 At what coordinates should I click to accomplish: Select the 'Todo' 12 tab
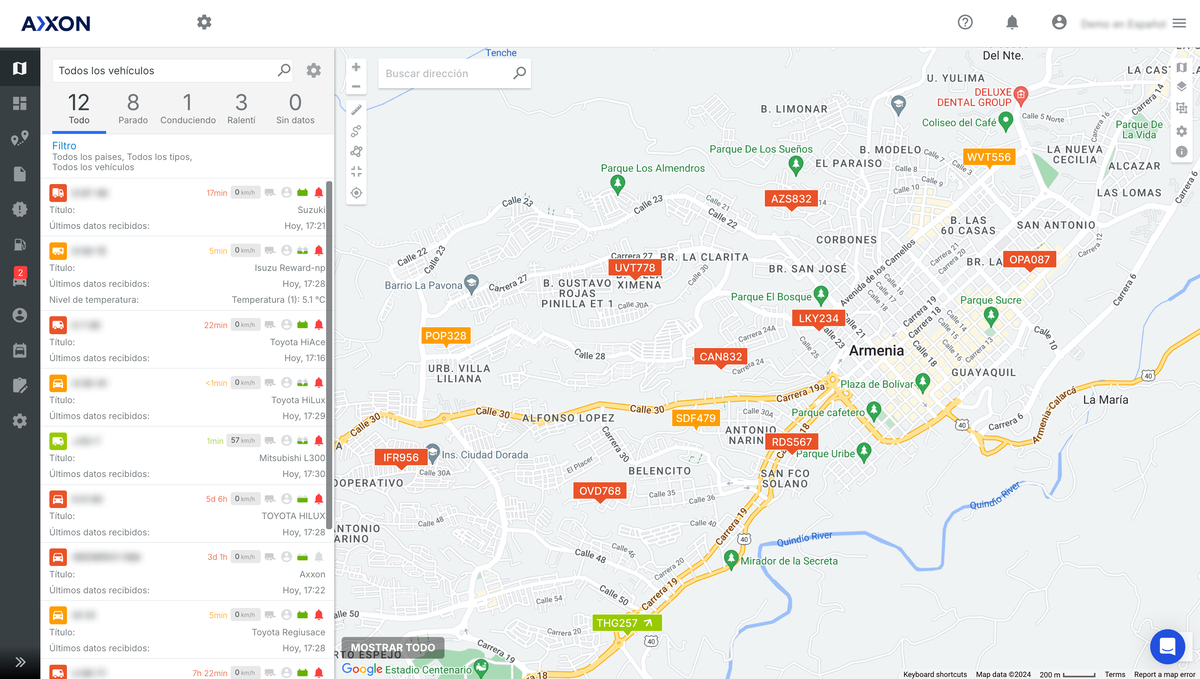click(79, 109)
